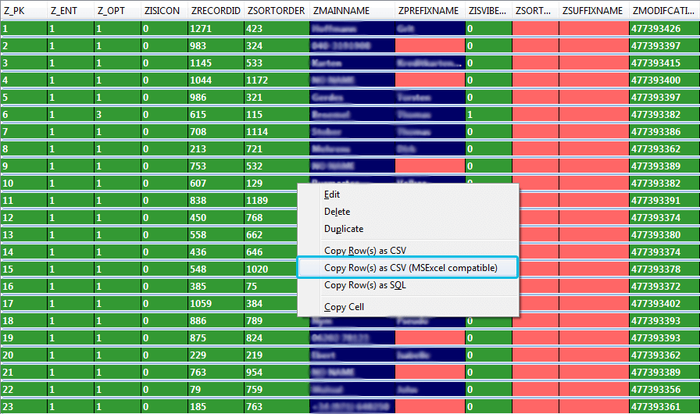Image resolution: width=700 pixels, height=414 pixels.
Task: Select ZSORTORDER cell 1020
Action: 271,269
